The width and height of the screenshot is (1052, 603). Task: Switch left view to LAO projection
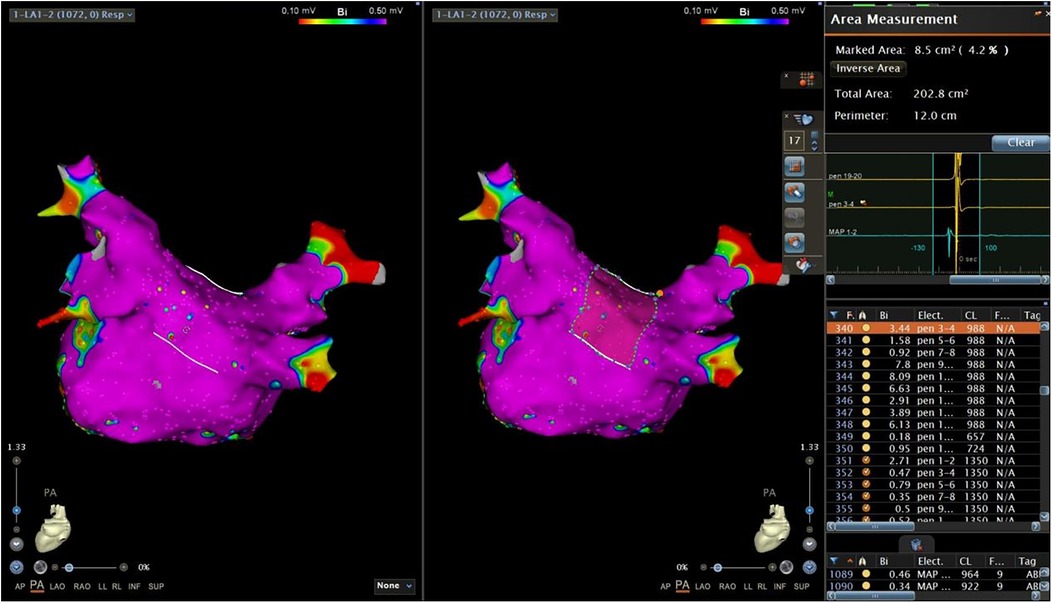click(x=58, y=586)
